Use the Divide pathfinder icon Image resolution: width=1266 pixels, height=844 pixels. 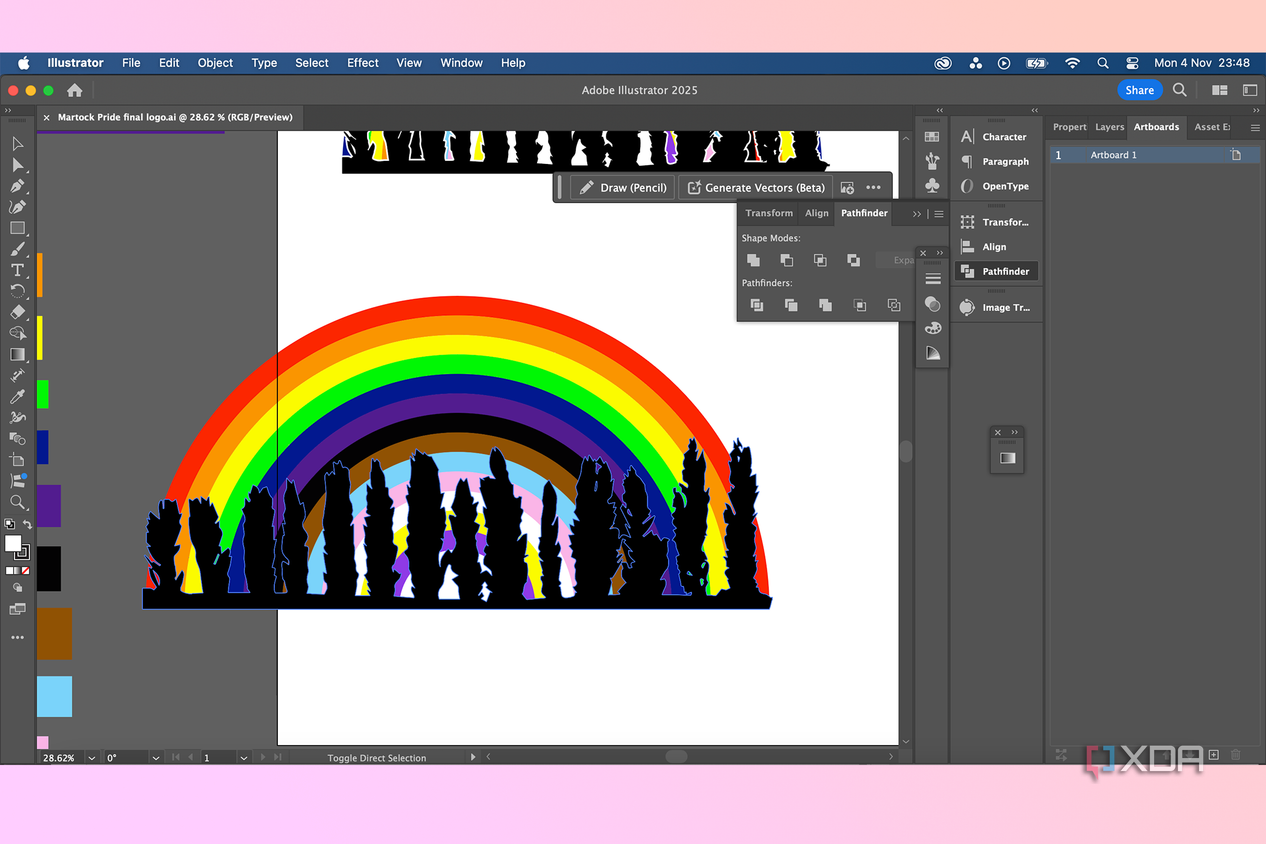[x=757, y=305]
